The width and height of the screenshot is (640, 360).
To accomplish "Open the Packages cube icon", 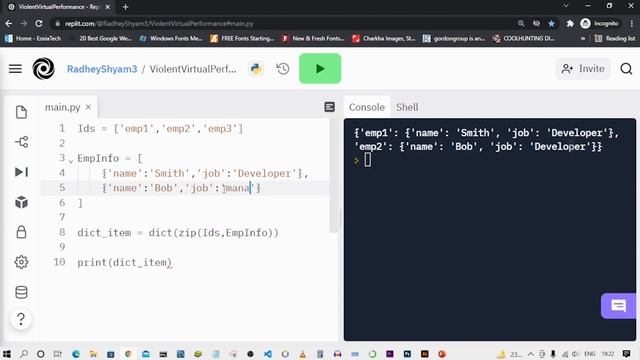I will coord(21,202).
